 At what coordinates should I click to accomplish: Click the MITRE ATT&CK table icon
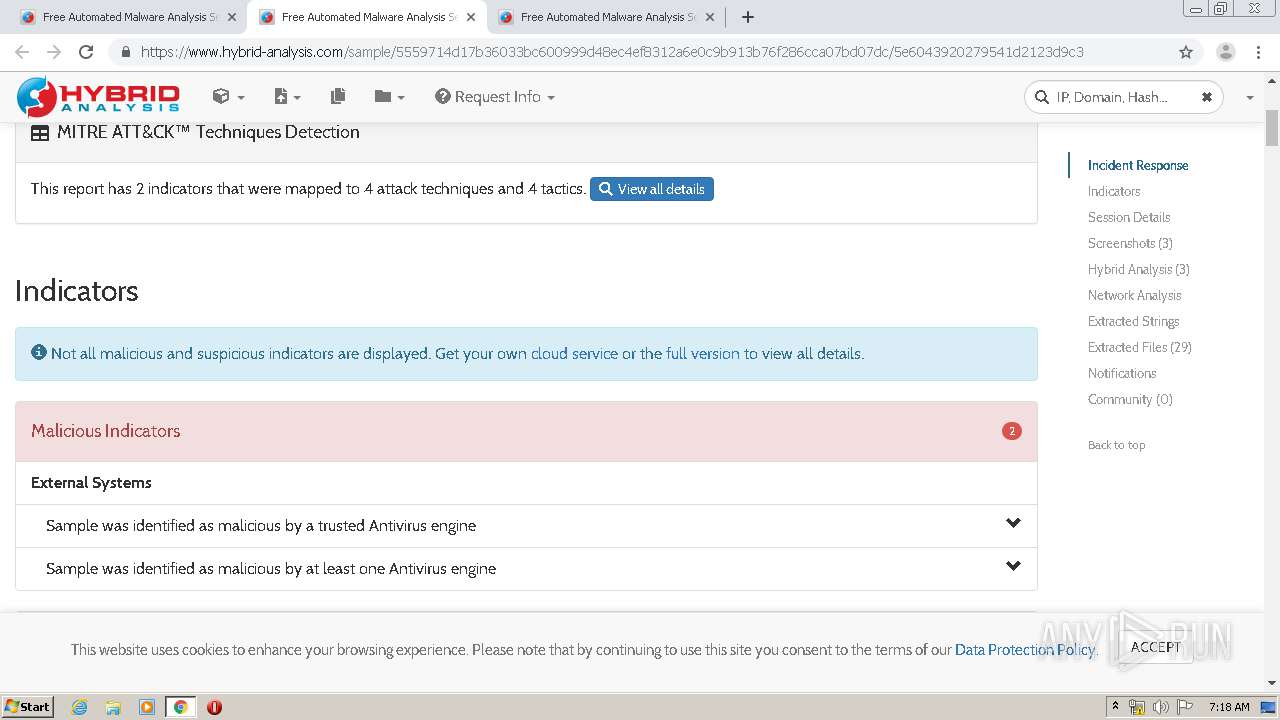40,133
